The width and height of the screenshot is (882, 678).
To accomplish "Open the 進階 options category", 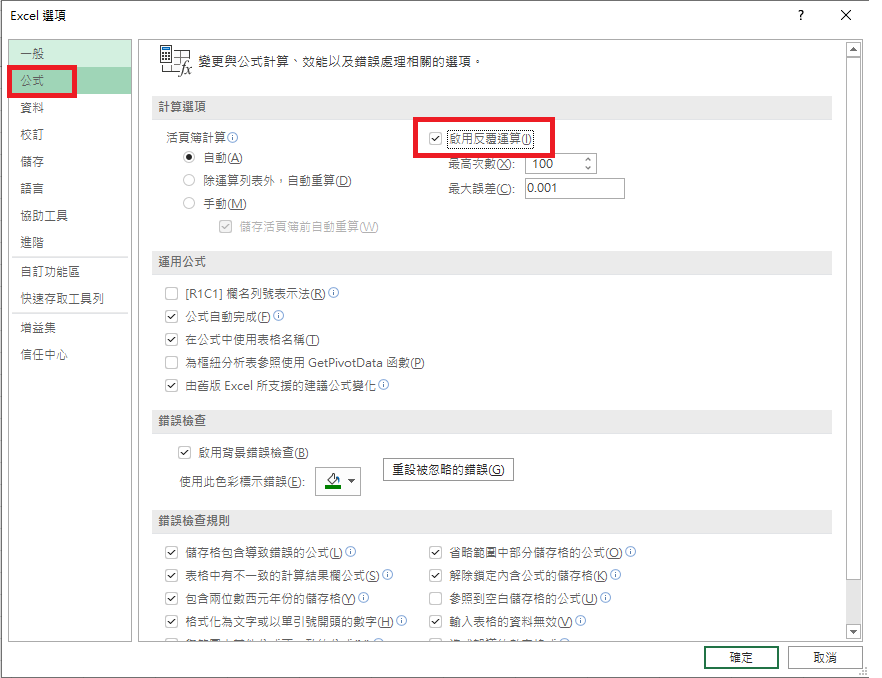I will click(70, 243).
